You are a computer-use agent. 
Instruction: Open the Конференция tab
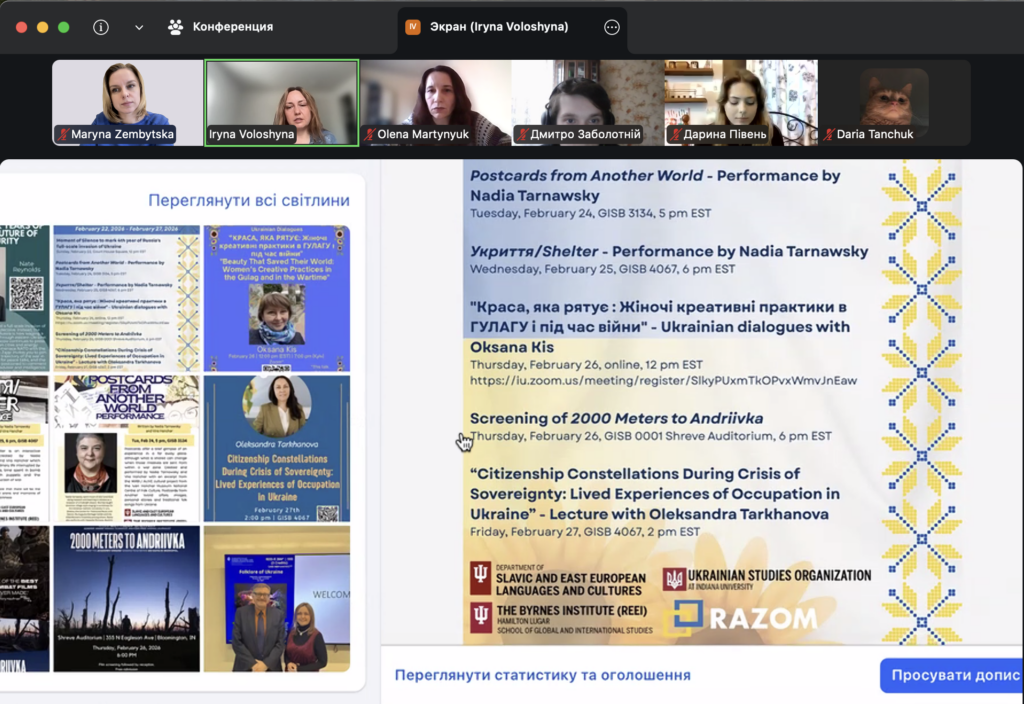click(x=220, y=27)
